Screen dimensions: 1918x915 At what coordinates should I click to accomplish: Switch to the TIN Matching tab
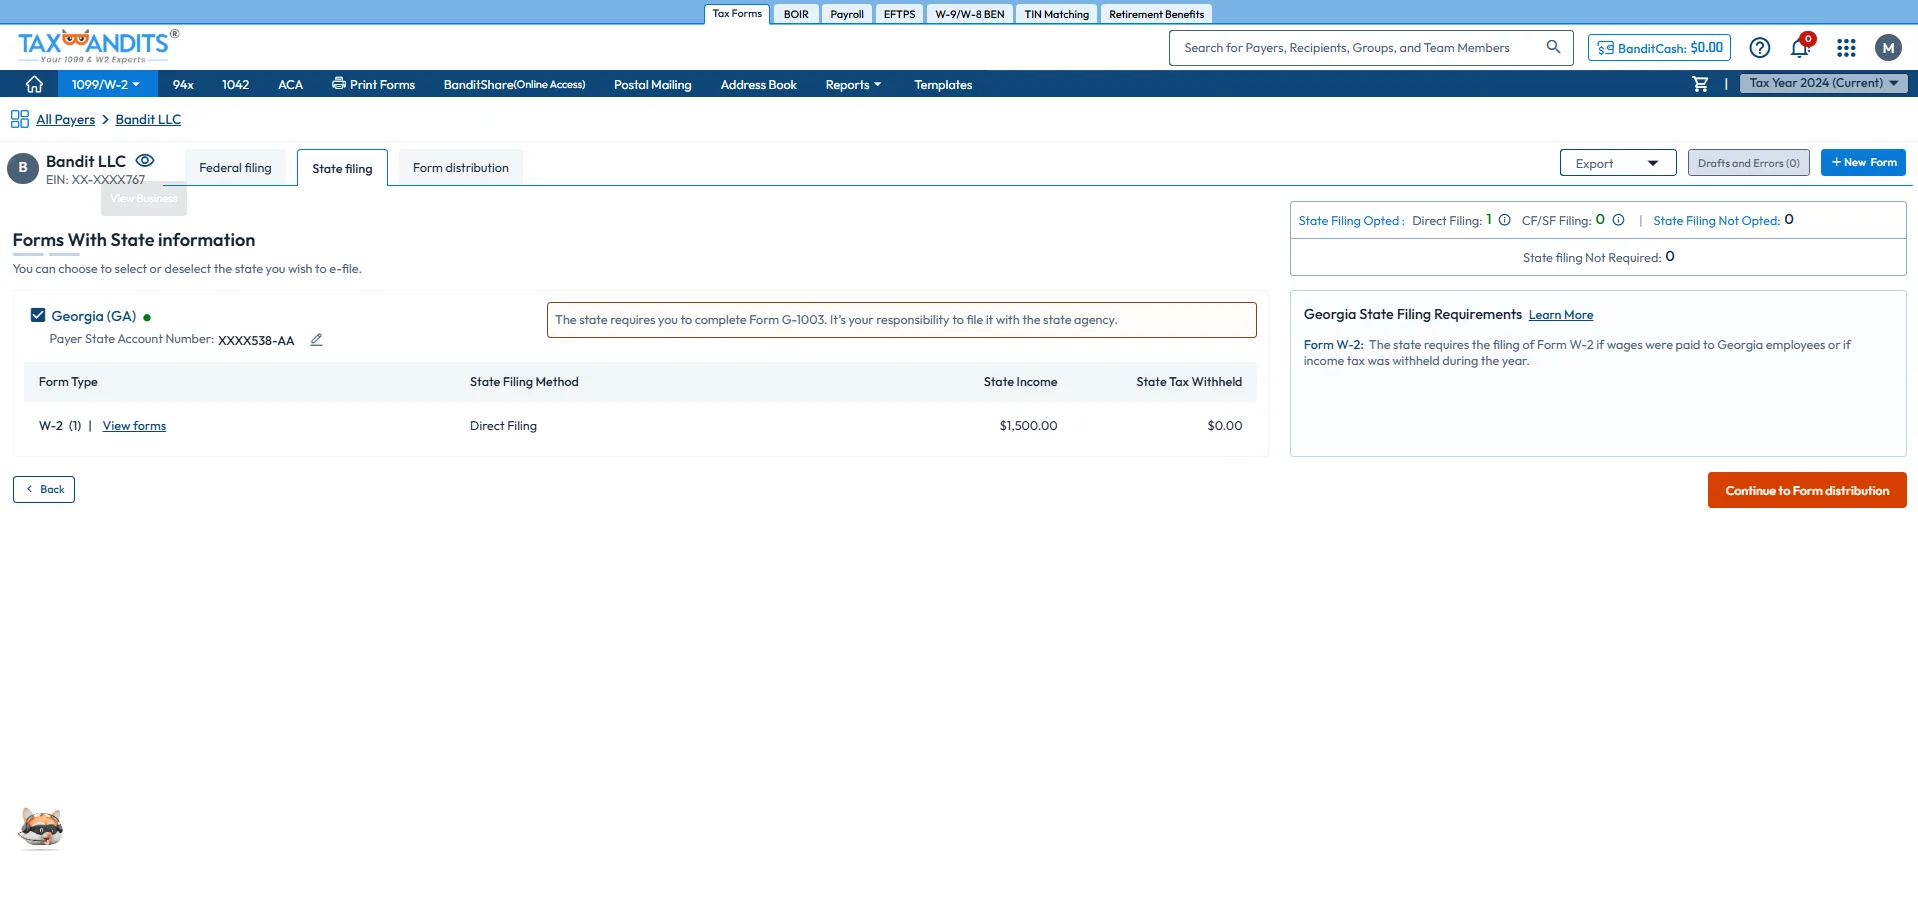tap(1056, 14)
